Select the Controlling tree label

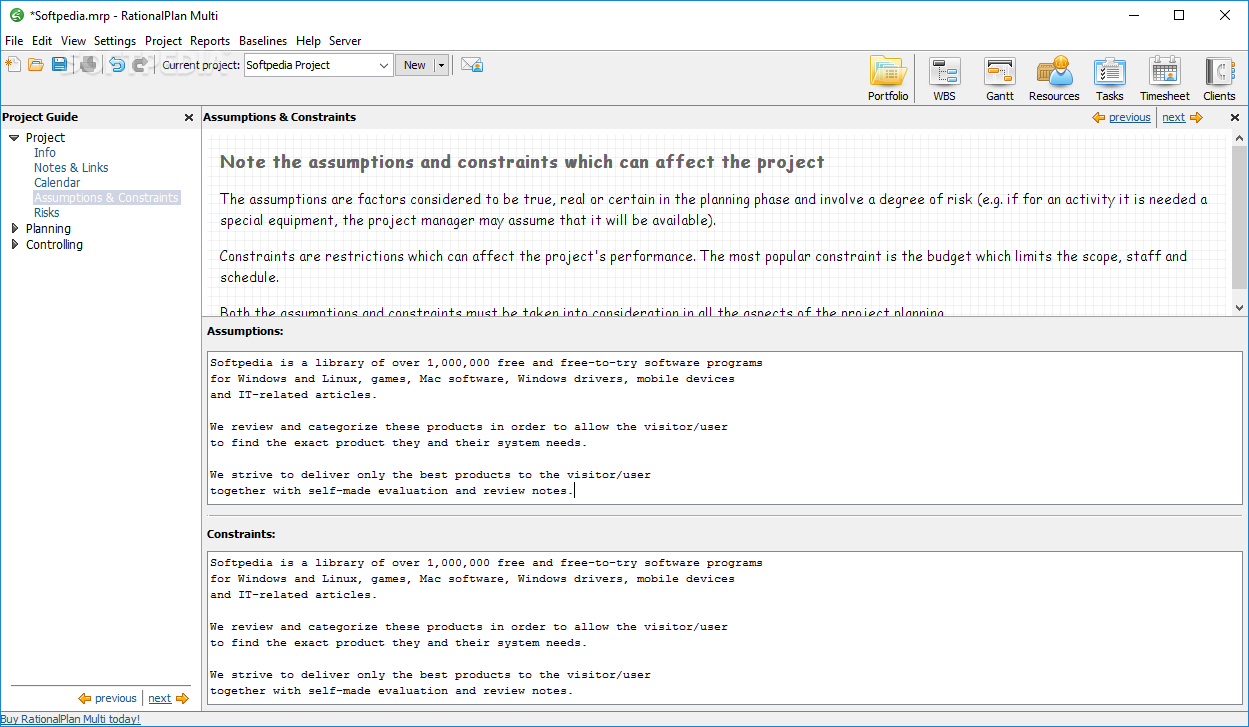[54, 244]
